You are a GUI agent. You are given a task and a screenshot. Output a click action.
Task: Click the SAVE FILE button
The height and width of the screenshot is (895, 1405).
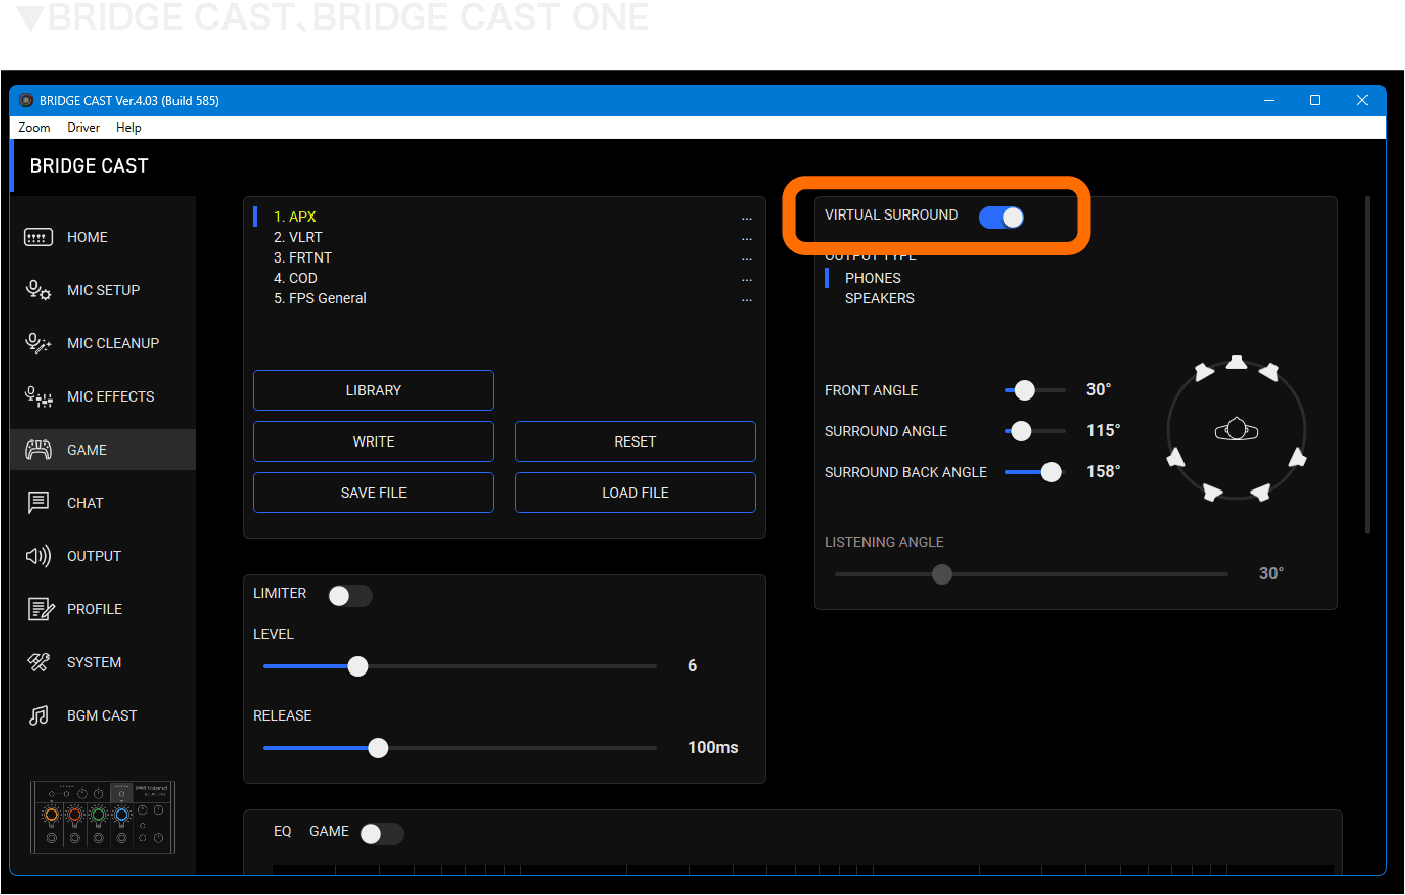click(373, 492)
